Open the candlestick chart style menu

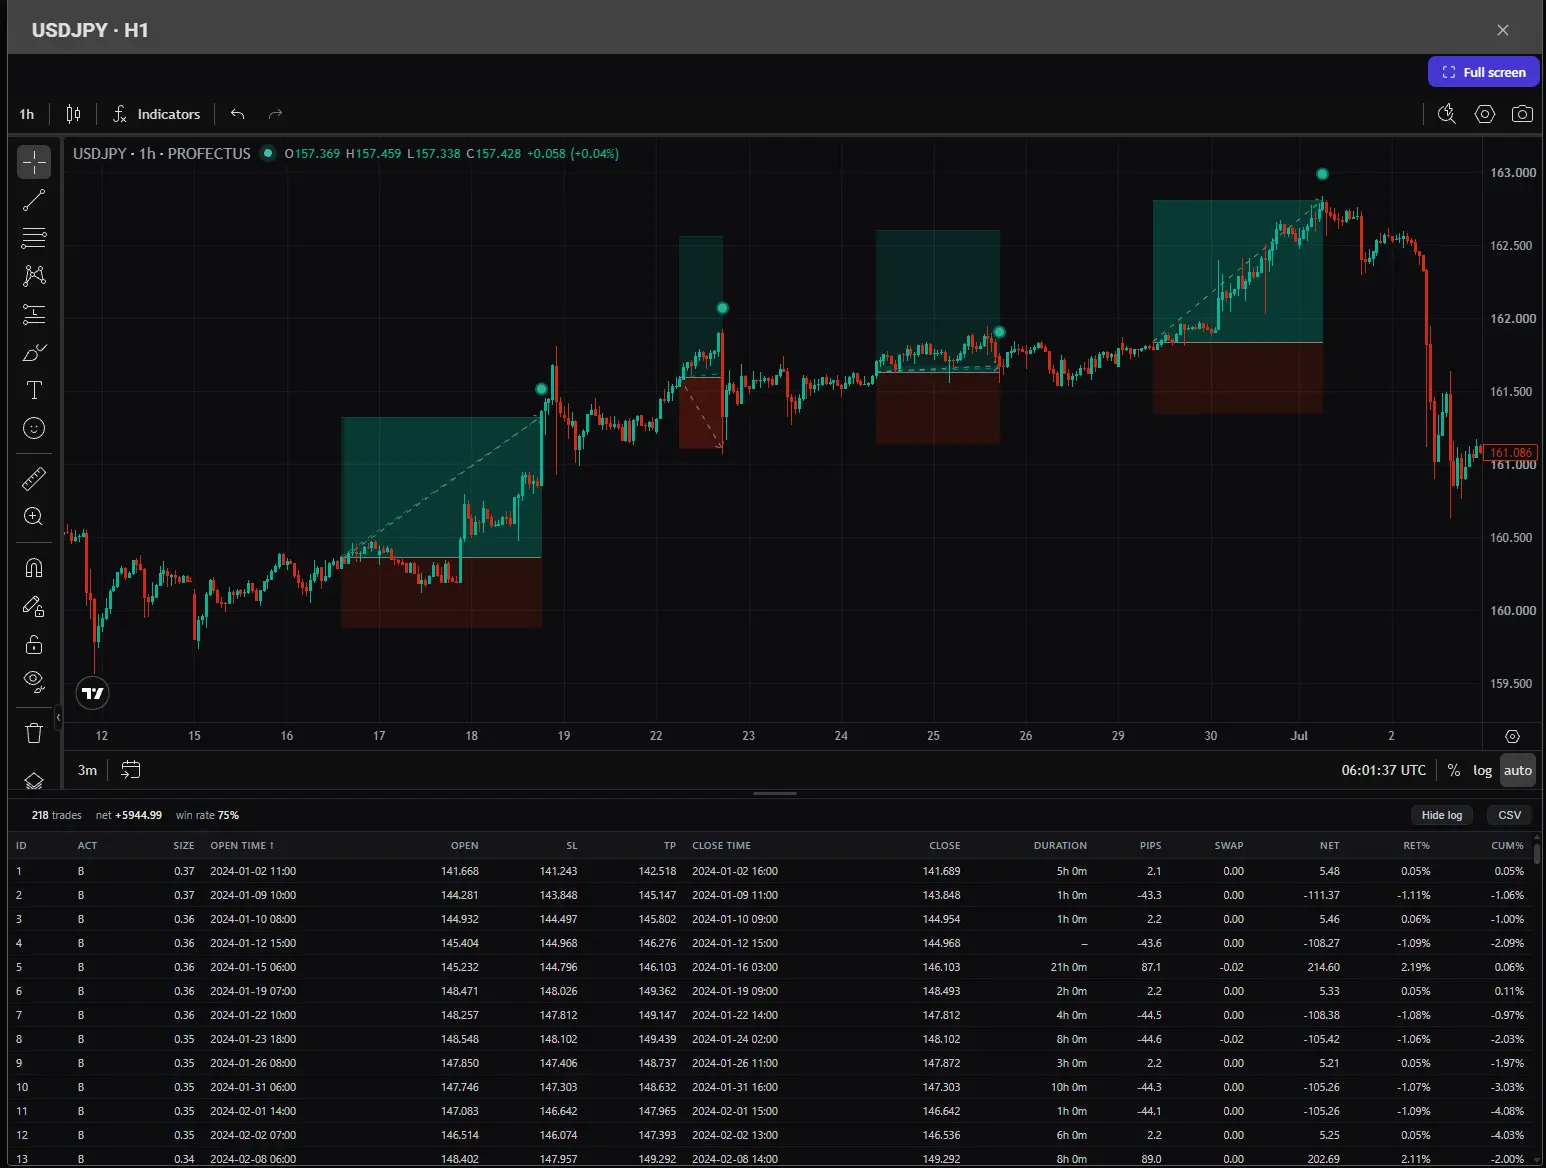73,114
